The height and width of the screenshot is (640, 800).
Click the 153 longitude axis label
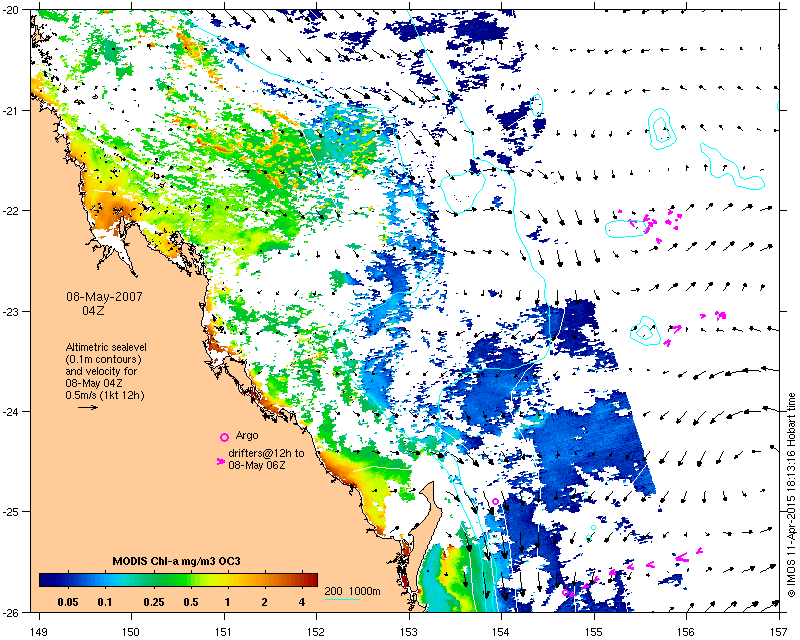click(x=409, y=632)
